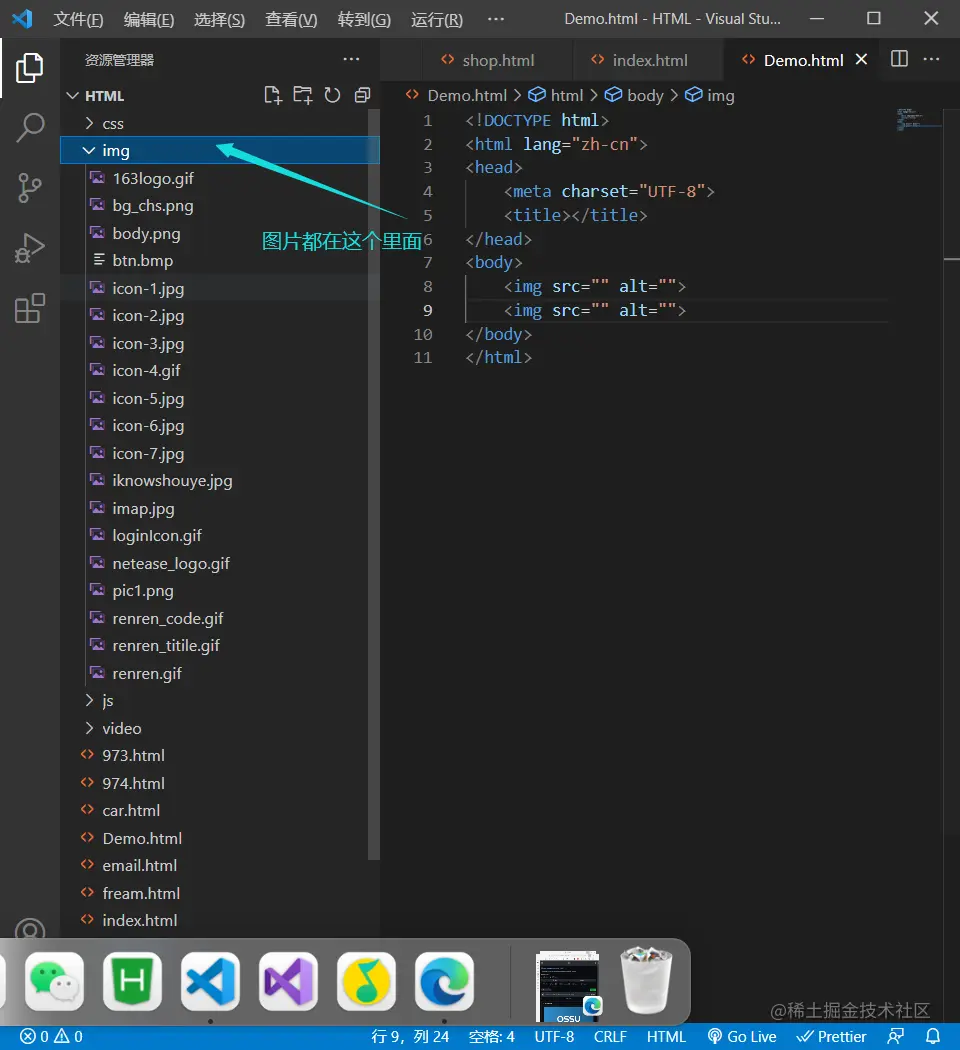Open Visual Studio from the dock
This screenshot has height=1050, width=960.
click(x=289, y=982)
